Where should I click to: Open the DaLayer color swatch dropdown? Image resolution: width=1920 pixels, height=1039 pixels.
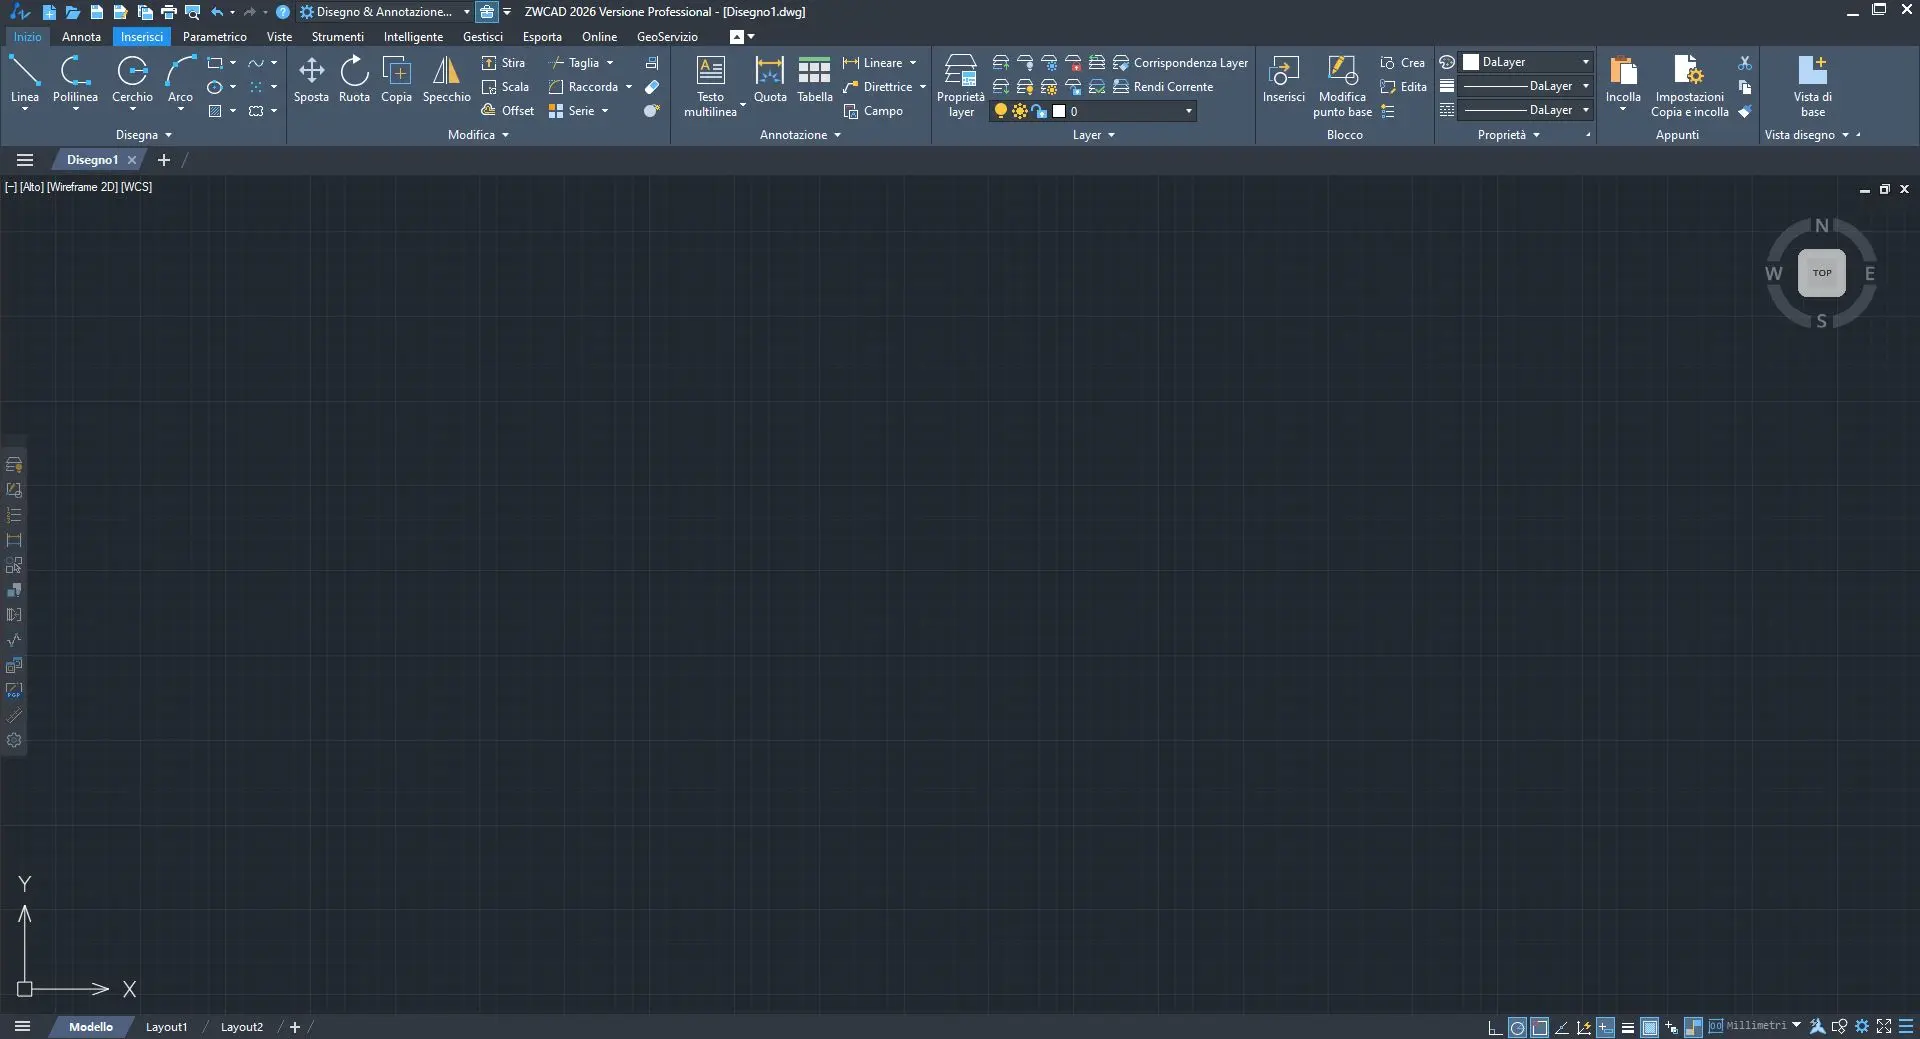(x=1526, y=62)
